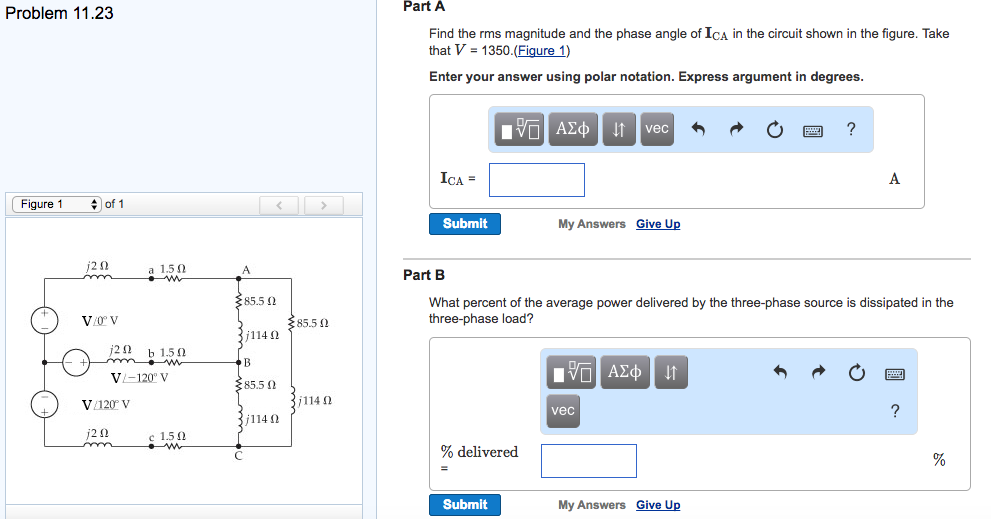991x519 pixels.
Task: Go to the next figure
Action: (324, 205)
